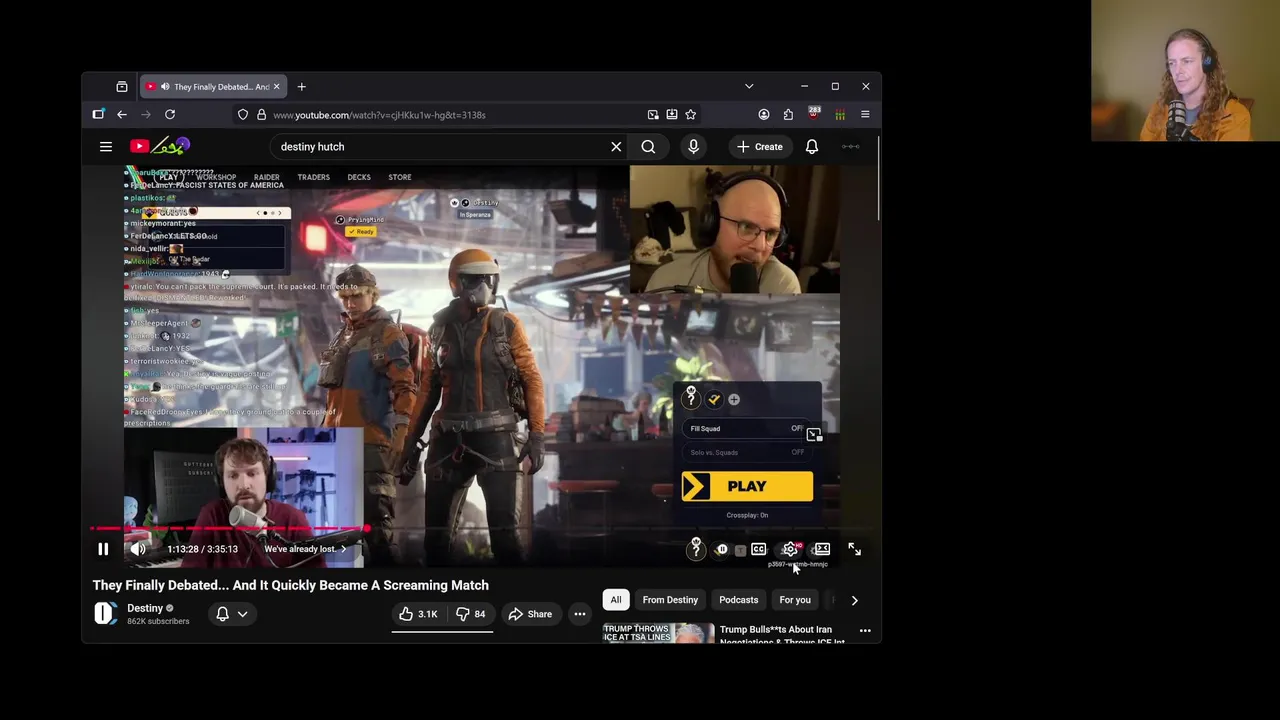Open YouTube notifications bell
This screenshot has width=1280, height=720.
pyautogui.click(x=812, y=147)
